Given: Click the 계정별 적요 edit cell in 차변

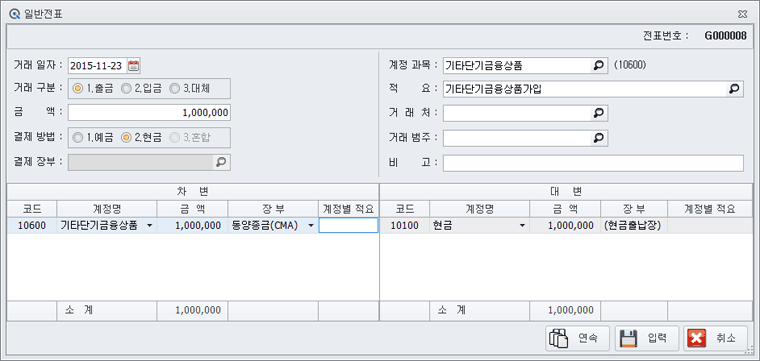Looking at the screenshot, I should pos(348,225).
